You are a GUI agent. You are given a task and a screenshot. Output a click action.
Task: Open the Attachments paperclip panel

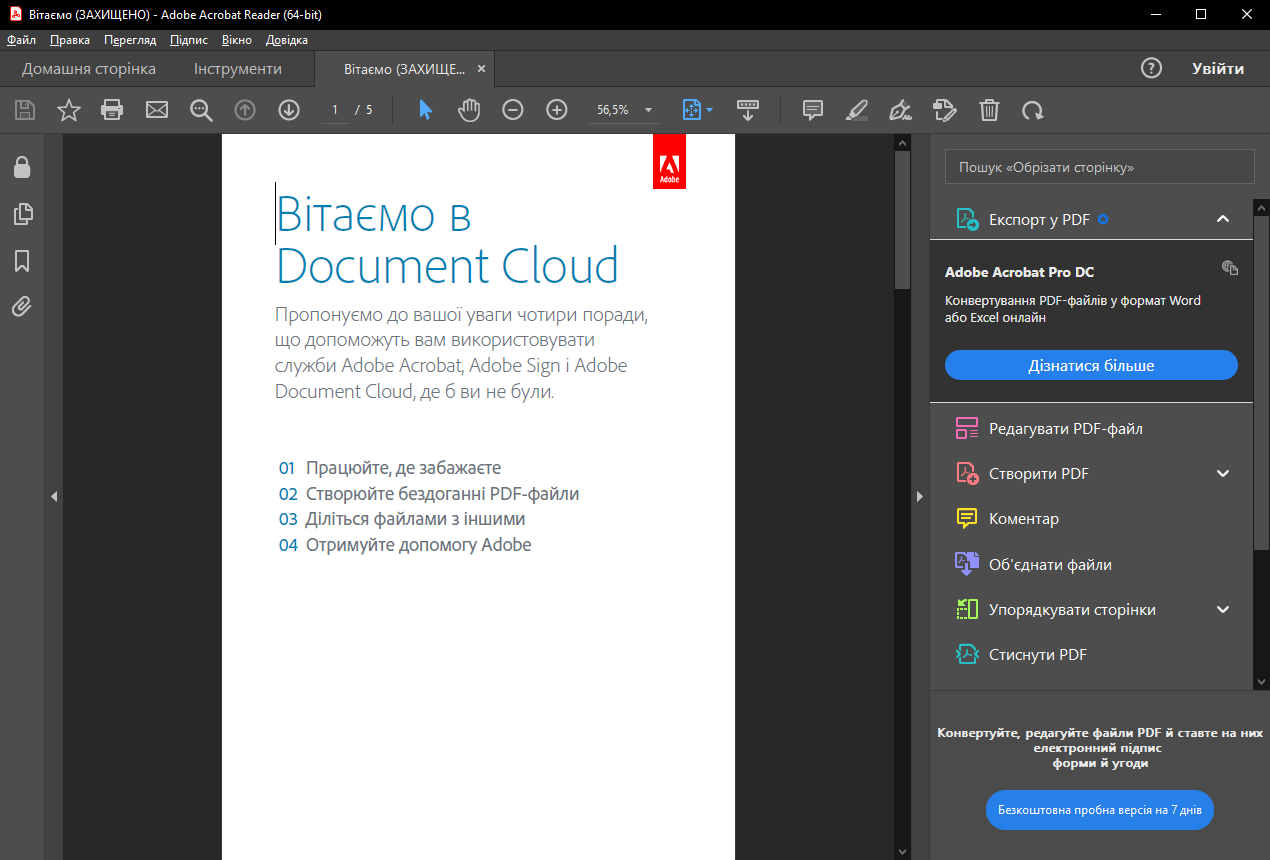point(21,307)
